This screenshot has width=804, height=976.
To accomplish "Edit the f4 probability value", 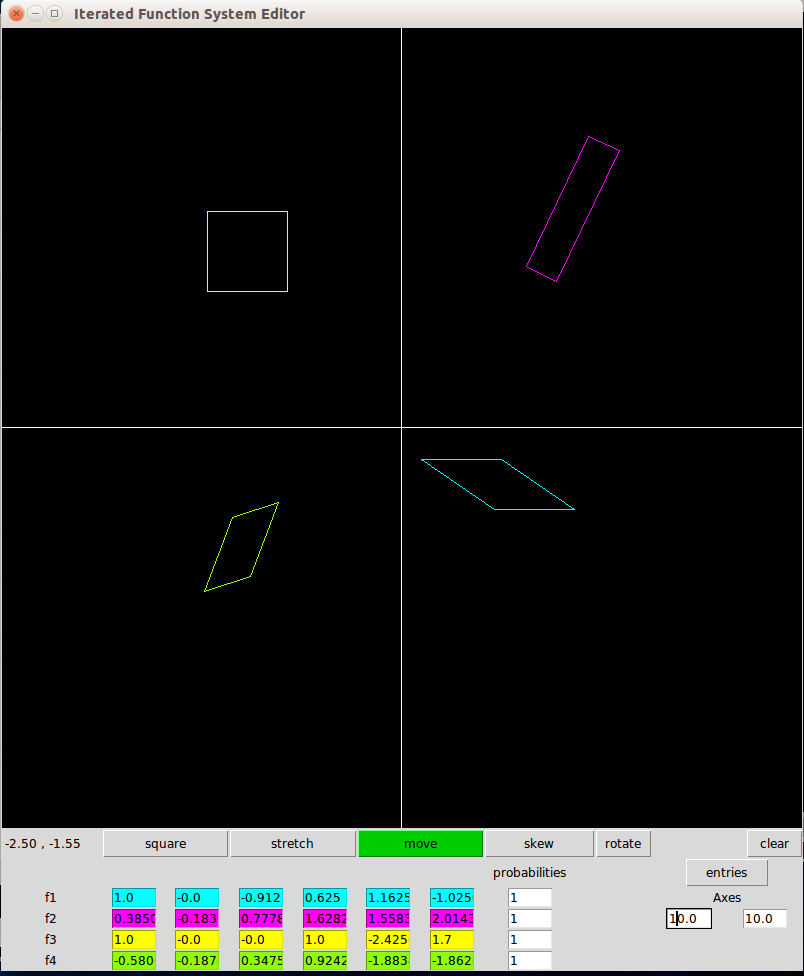I will coord(529,961).
